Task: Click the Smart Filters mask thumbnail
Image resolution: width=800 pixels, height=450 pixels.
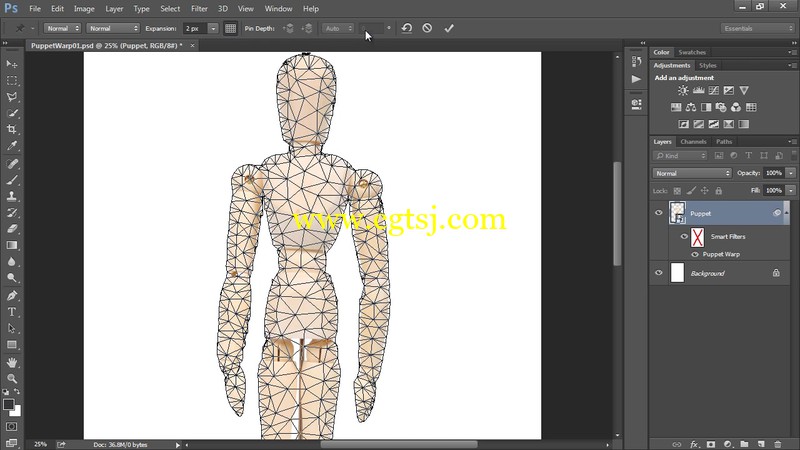Action: [x=697, y=237]
